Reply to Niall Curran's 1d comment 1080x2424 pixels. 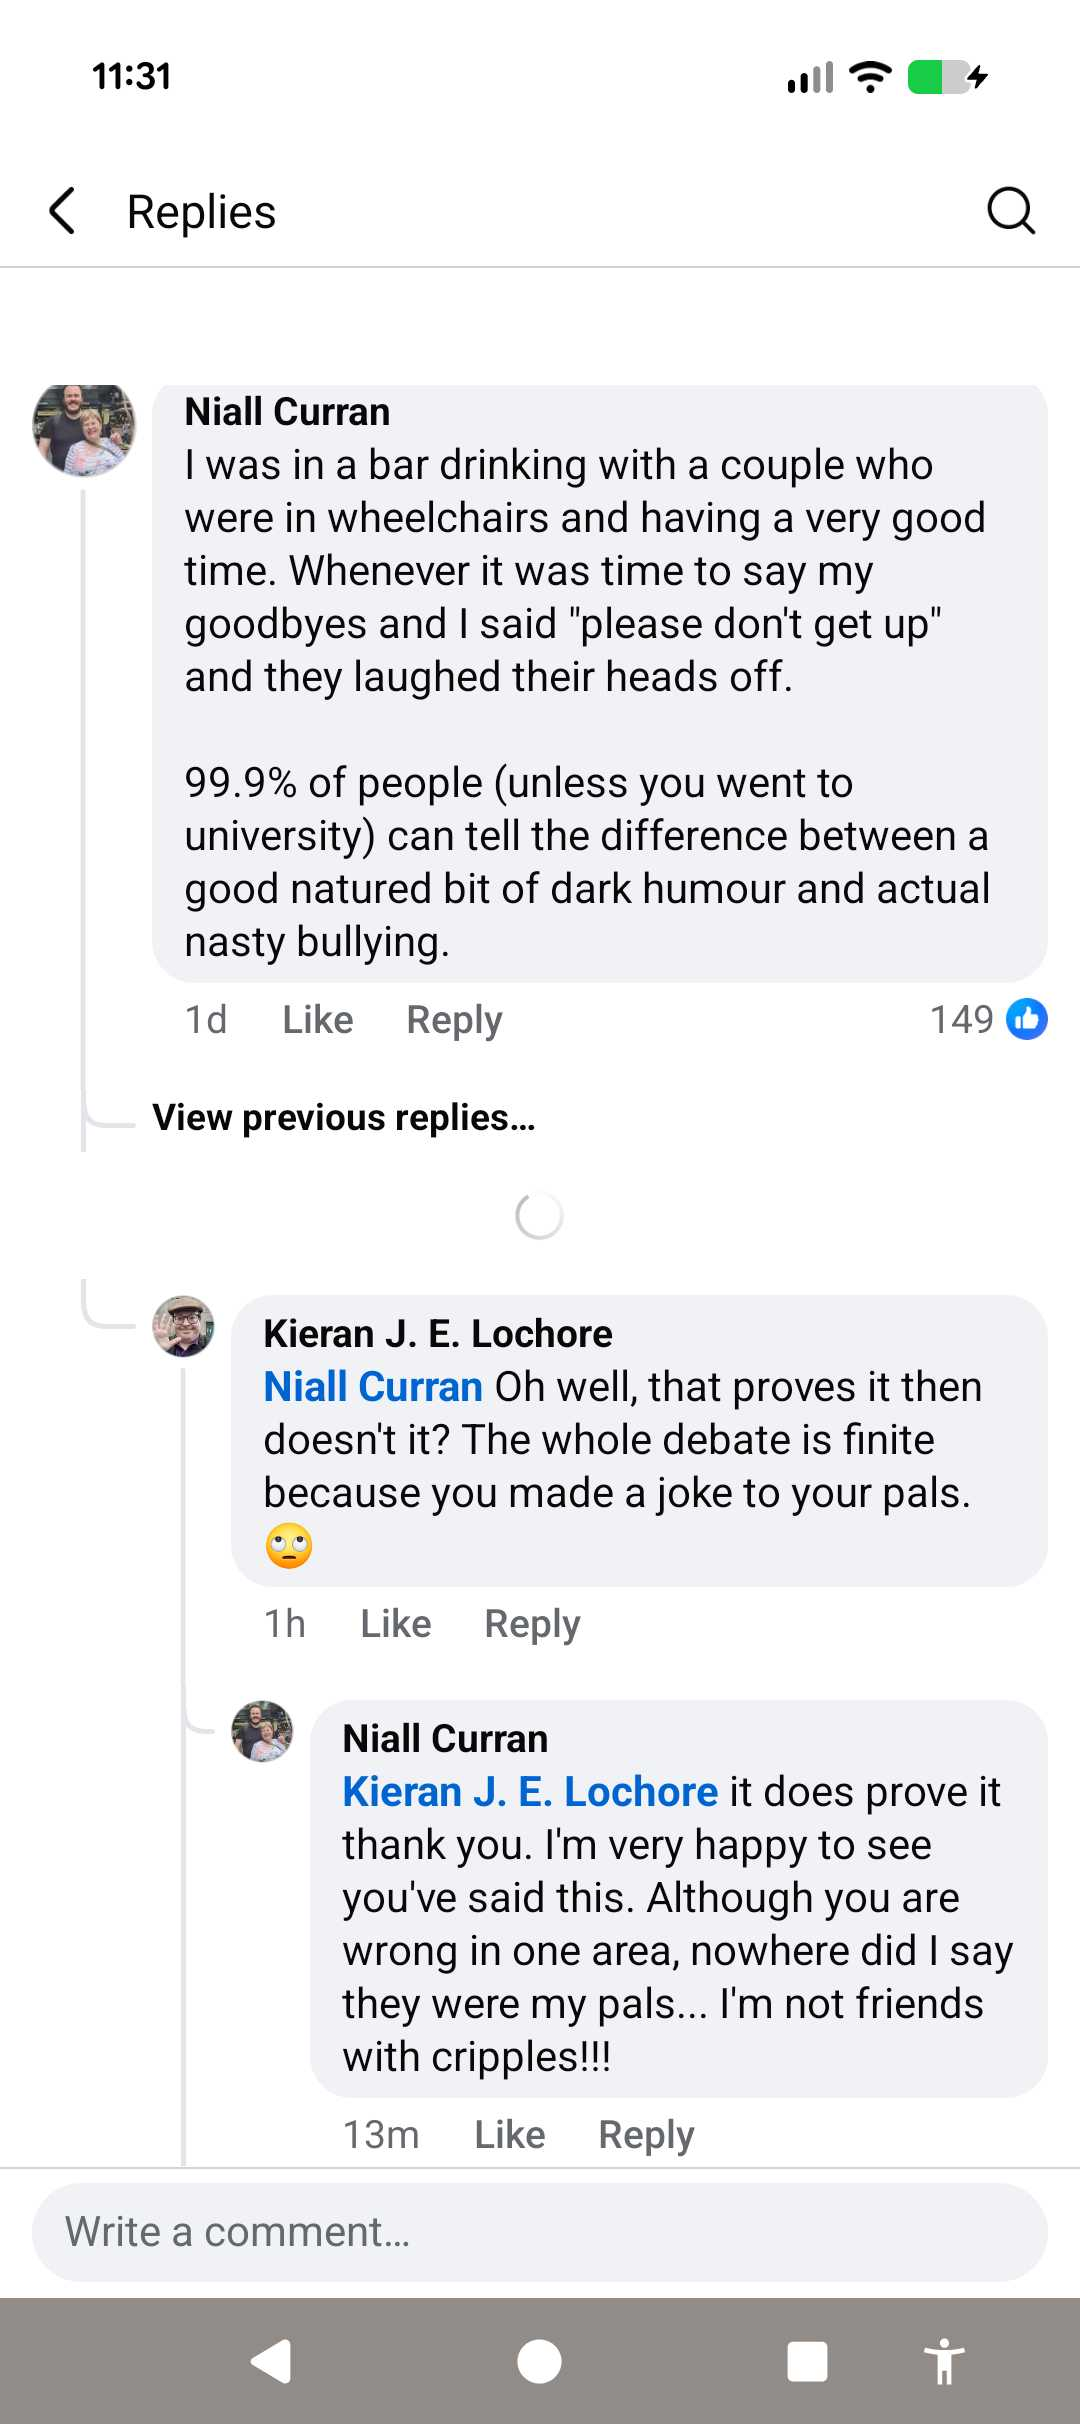[454, 1020]
